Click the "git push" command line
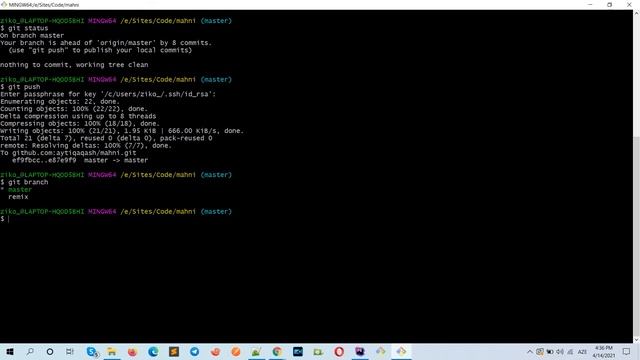This screenshot has height=360, width=640. pyautogui.click(x=20, y=87)
